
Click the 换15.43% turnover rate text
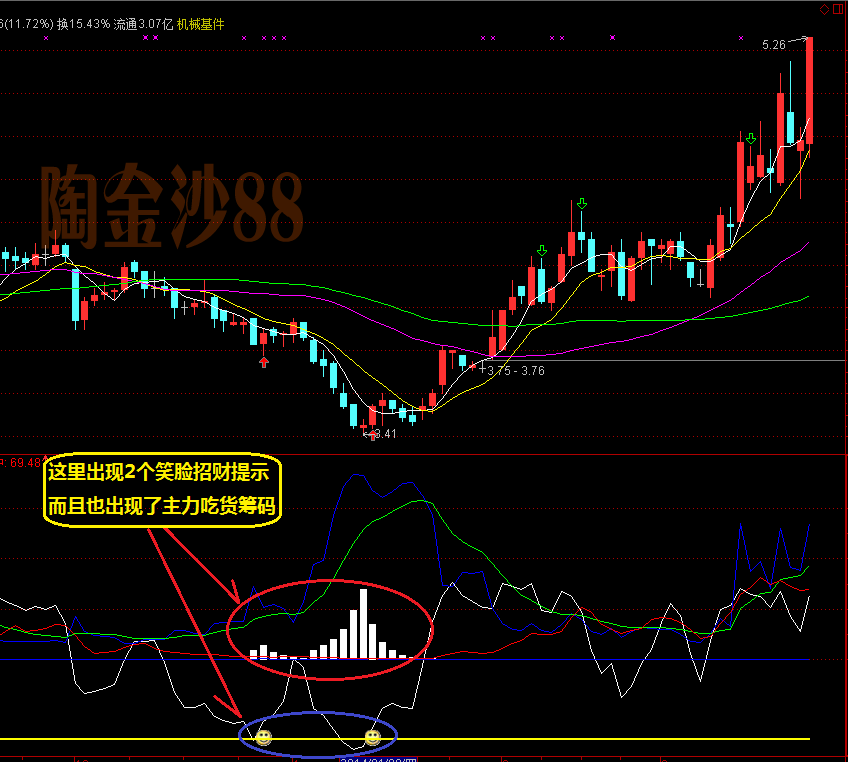(83, 24)
